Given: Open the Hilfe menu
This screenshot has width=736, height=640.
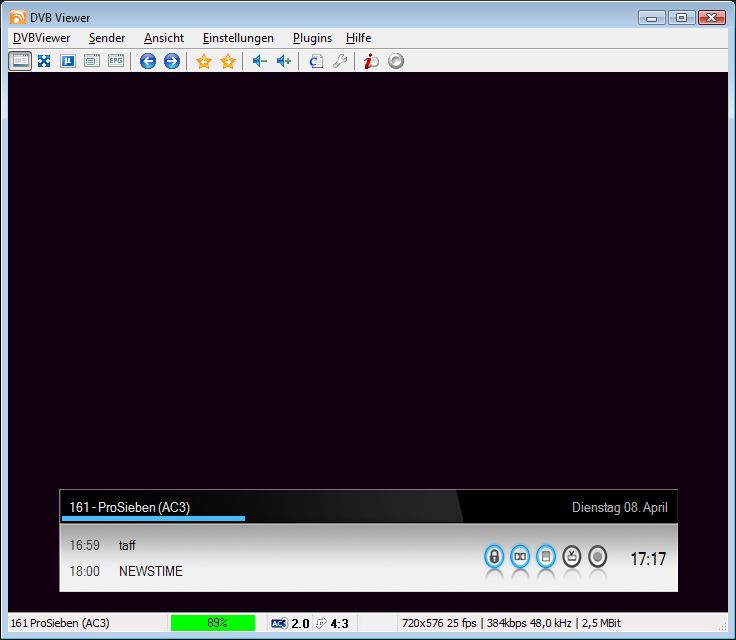Looking at the screenshot, I should 358,38.
